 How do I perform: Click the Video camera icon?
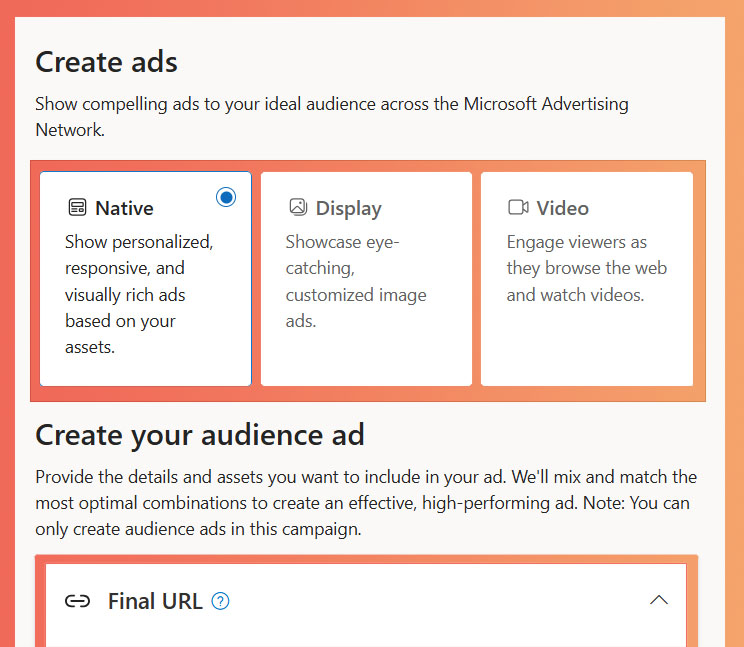pyautogui.click(x=518, y=207)
